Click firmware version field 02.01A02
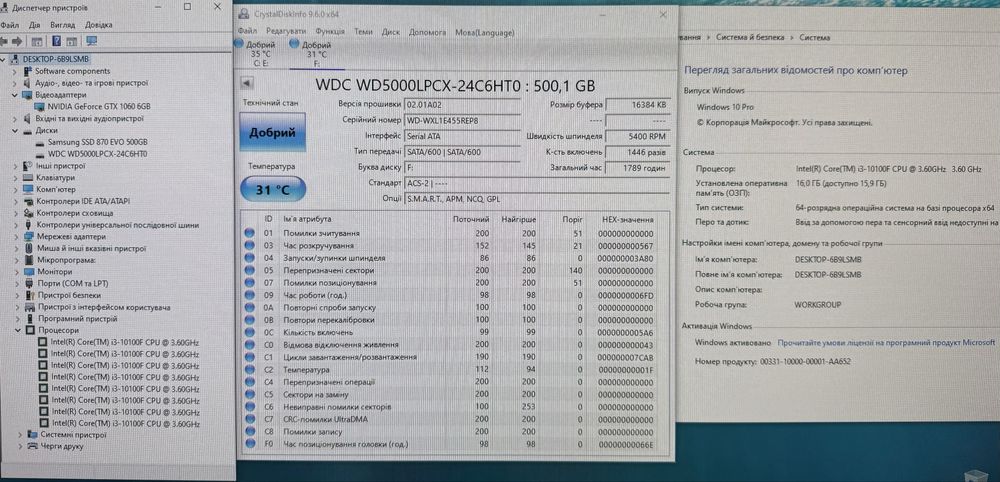Viewport: 1000px width, 482px height. point(462,105)
